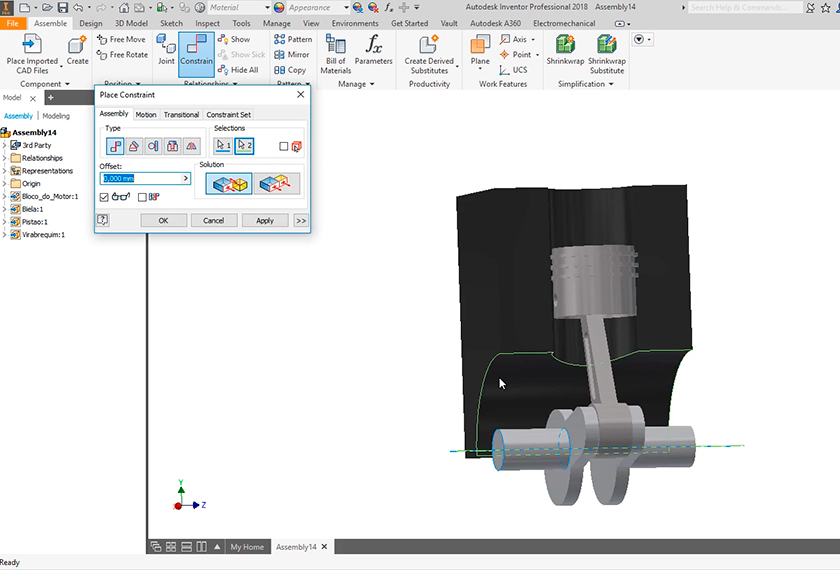This screenshot has height=570, width=840.
Task: Cancel the Place Constraint dialog
Action: 214,220
